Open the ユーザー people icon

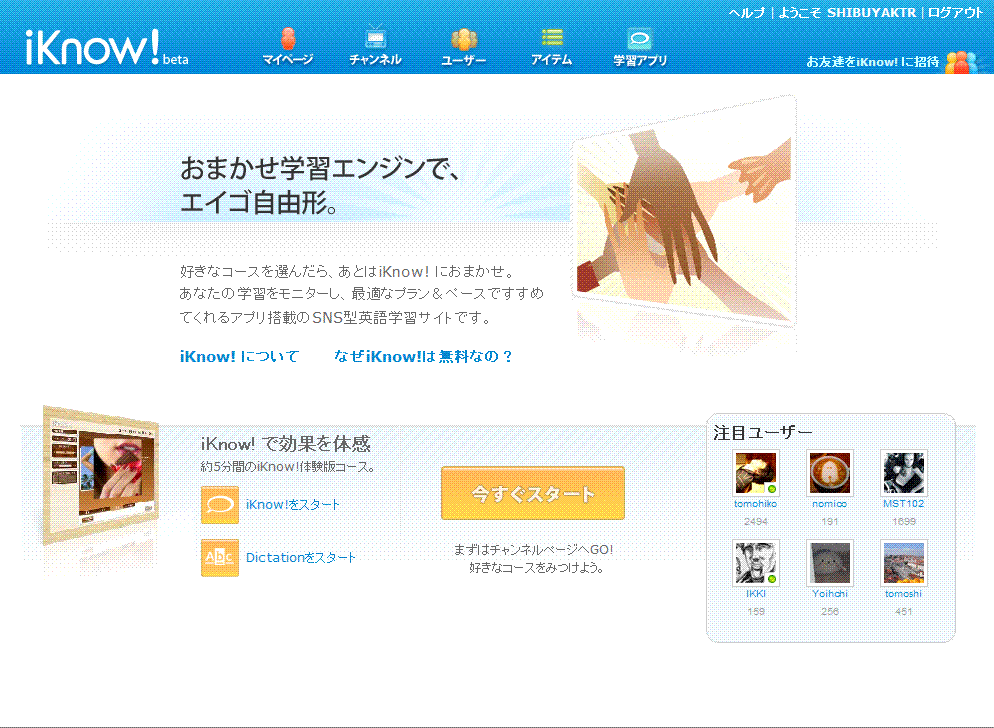click(x=463, y=39)
